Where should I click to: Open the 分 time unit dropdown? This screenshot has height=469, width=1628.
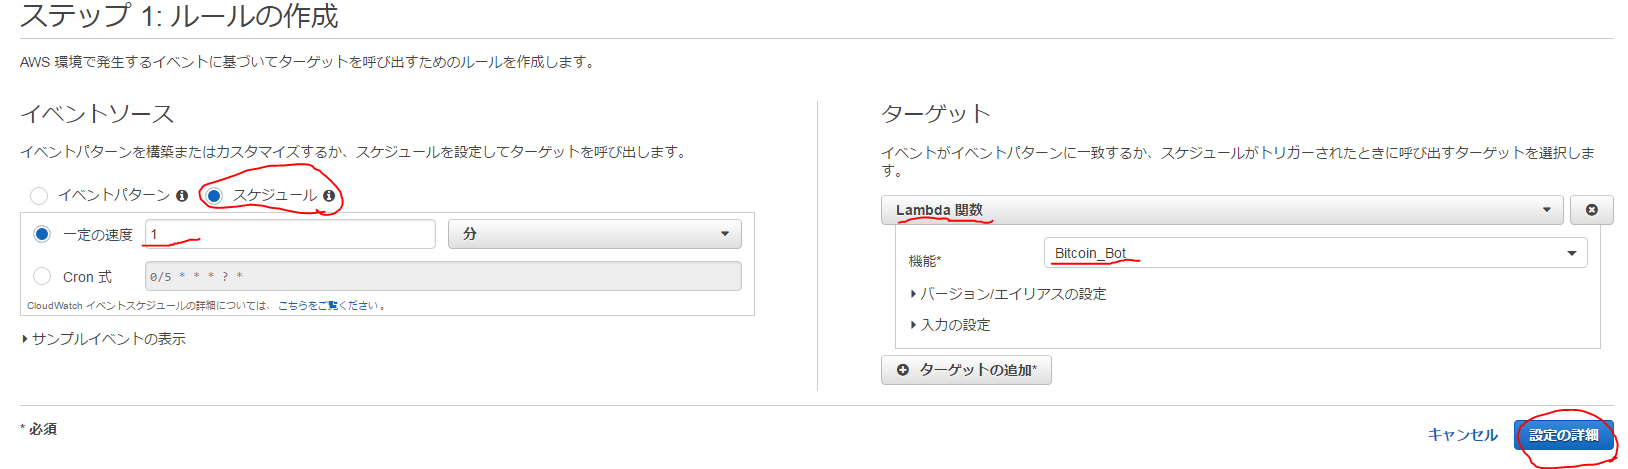[x=595, y=234]
